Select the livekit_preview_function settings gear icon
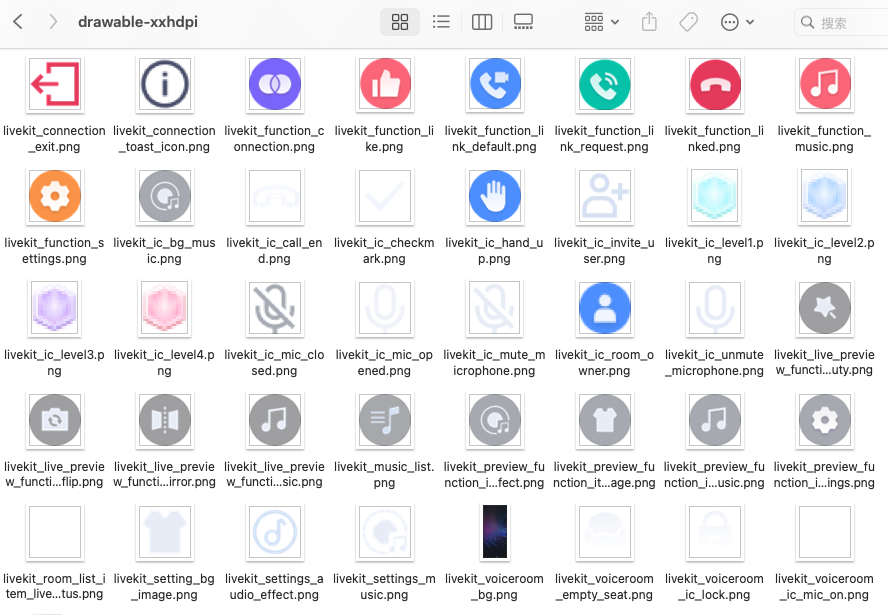This screenshot has height=615, width=888. [x=825, y=420]
